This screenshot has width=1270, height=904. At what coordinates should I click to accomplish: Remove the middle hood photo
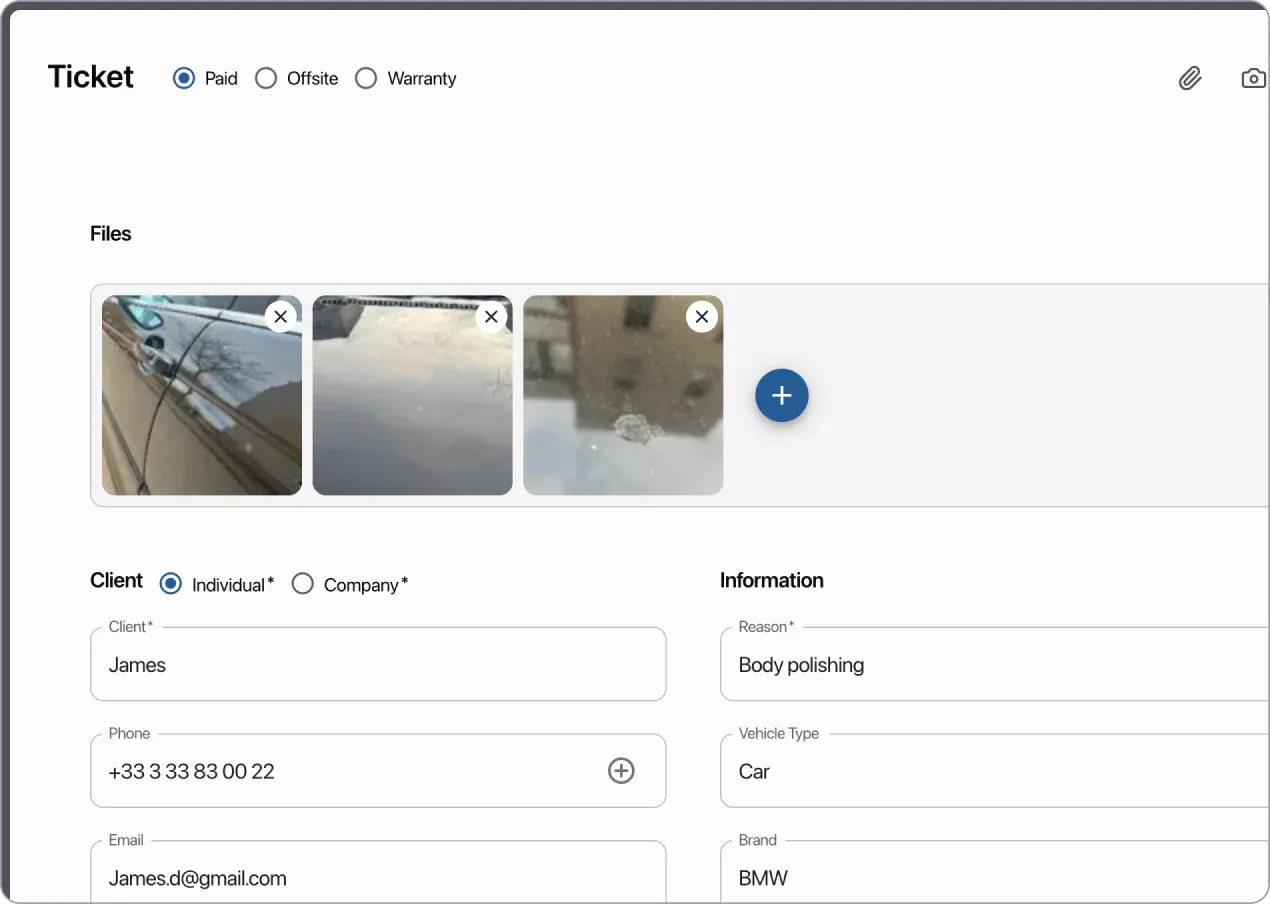pyautogui.click(x=491, y=316)
